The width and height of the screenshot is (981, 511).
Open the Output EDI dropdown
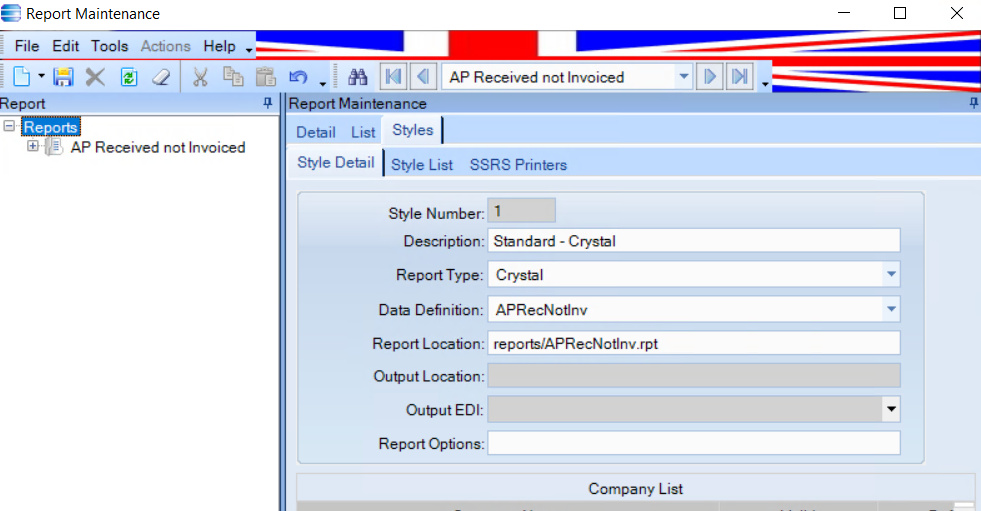[891, 410]
